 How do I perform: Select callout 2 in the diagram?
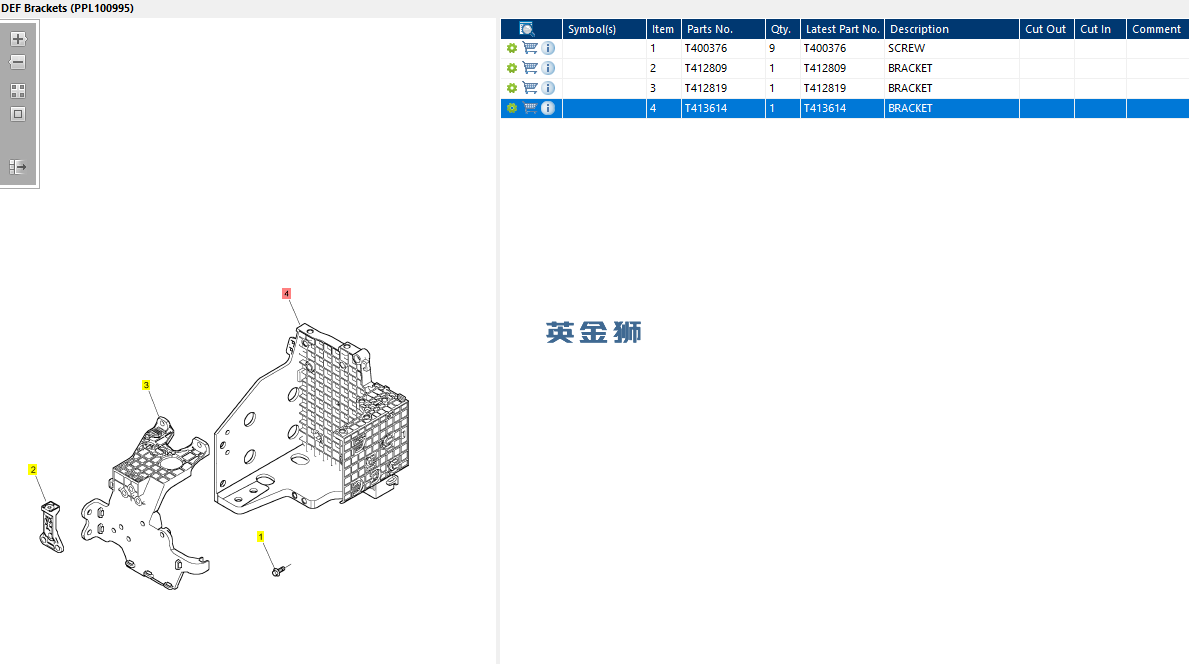(33, 470)
